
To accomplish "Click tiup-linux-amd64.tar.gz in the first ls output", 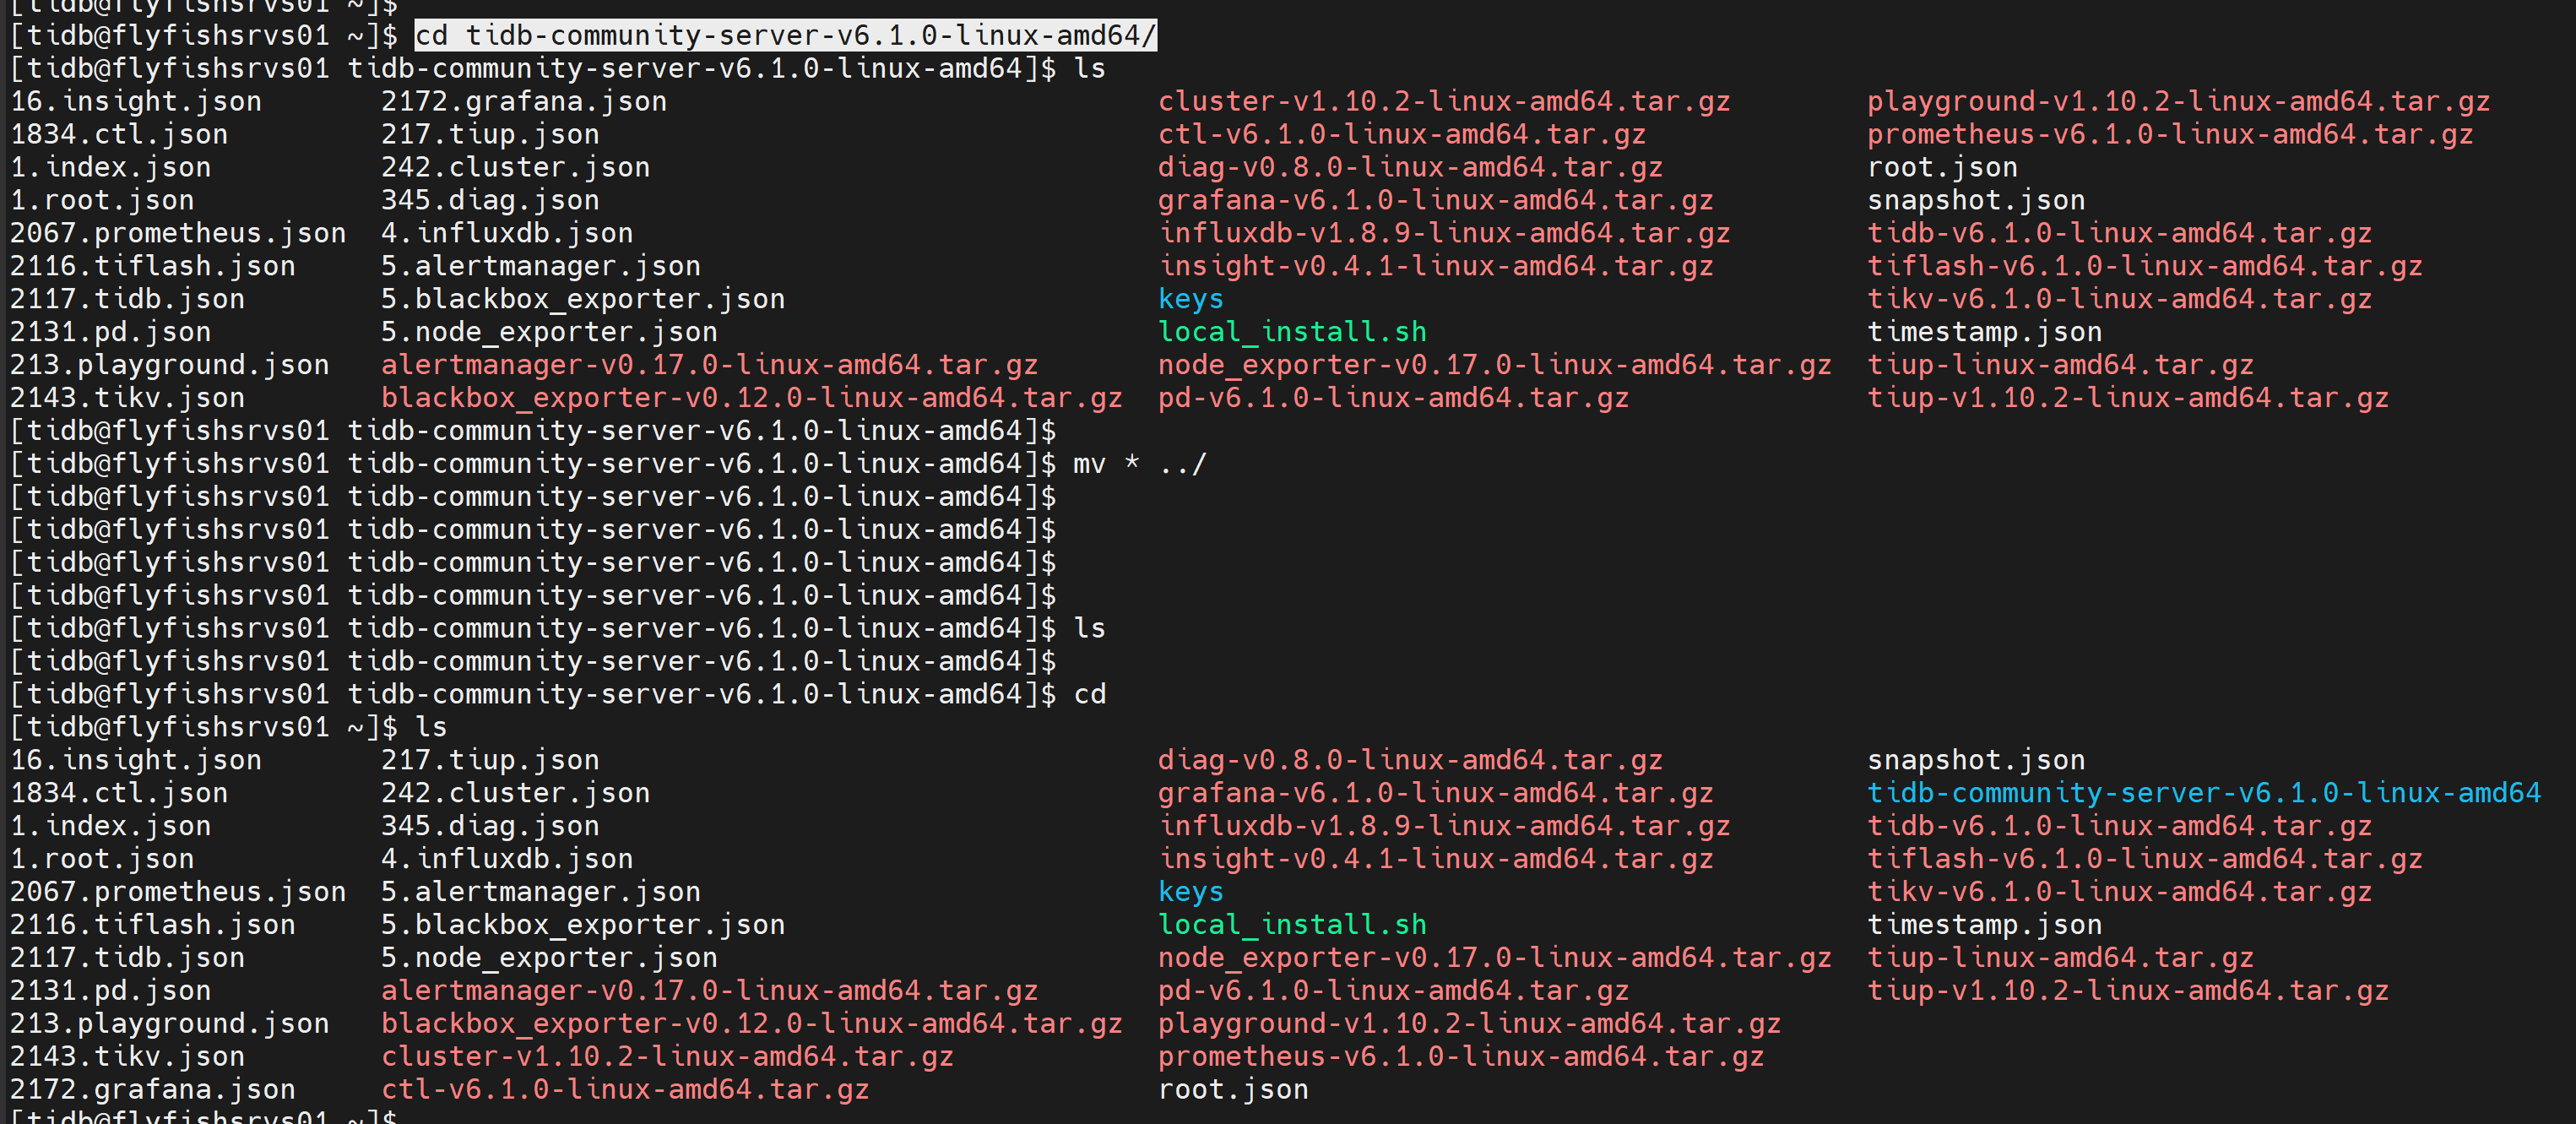I will 2061,365.
